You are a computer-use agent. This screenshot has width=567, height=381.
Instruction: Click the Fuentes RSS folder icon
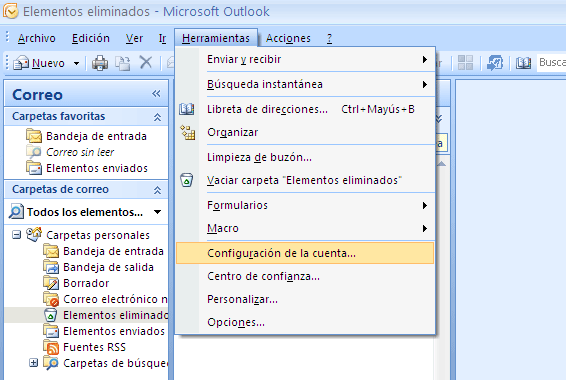point(51,347)
